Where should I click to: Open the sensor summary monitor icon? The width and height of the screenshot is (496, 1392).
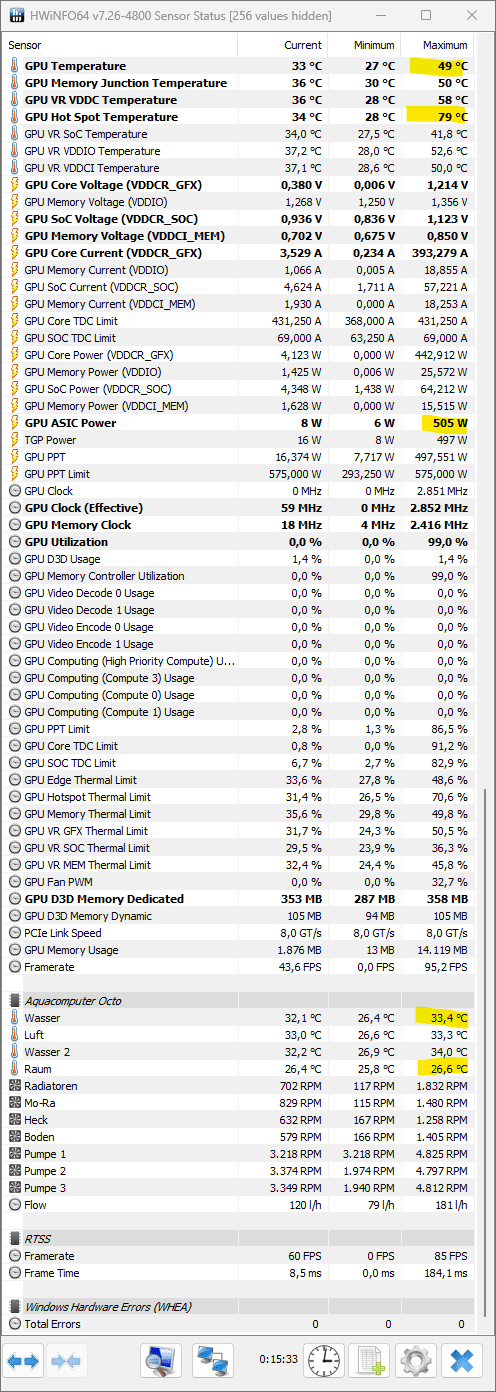[160, 1360]
